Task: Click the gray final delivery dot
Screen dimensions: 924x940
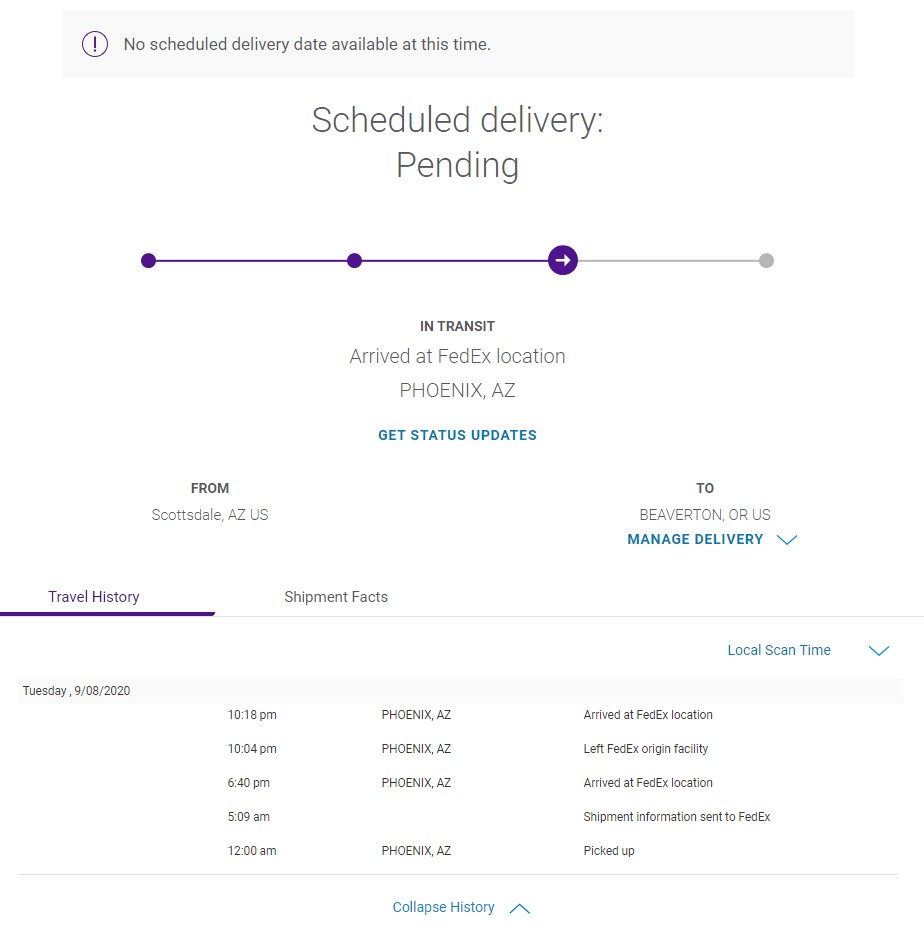Action: click(766, 261)
